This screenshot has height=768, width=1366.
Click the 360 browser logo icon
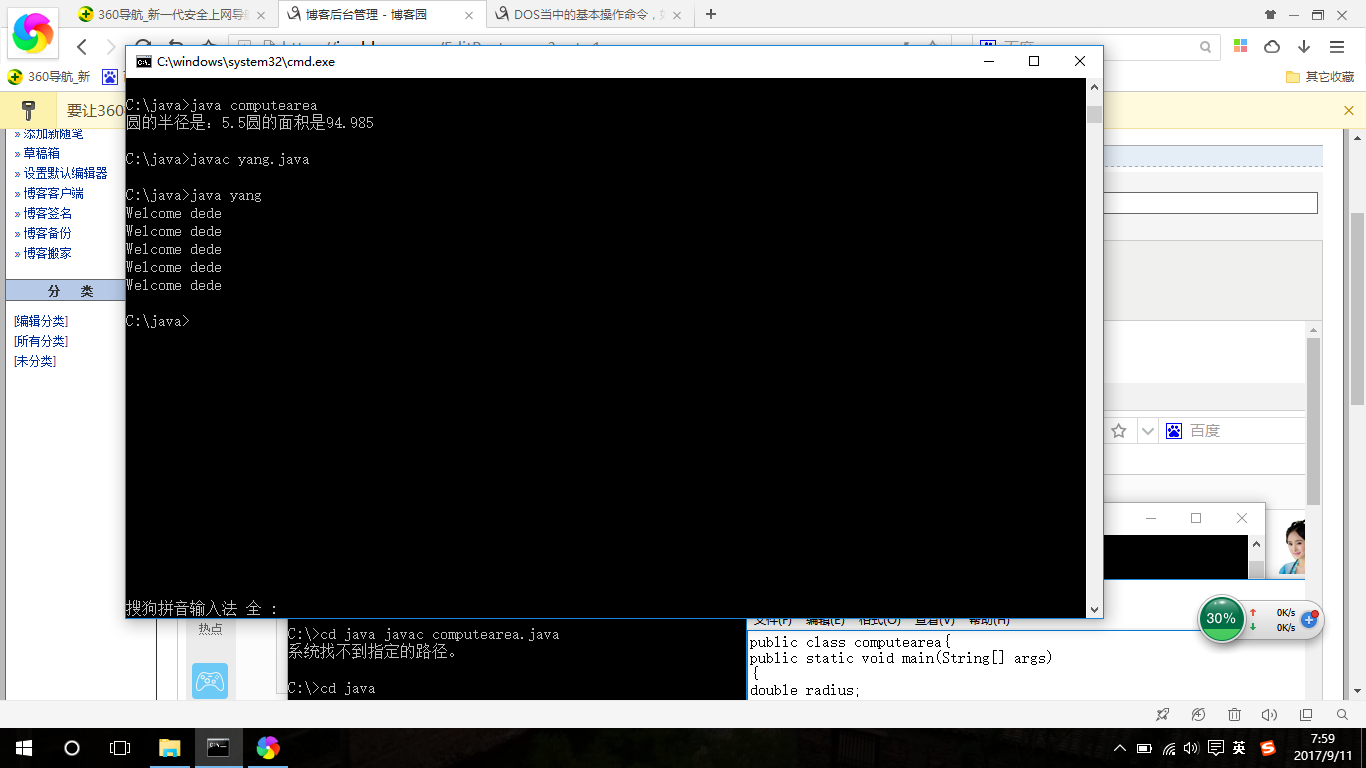click(33, 33)
